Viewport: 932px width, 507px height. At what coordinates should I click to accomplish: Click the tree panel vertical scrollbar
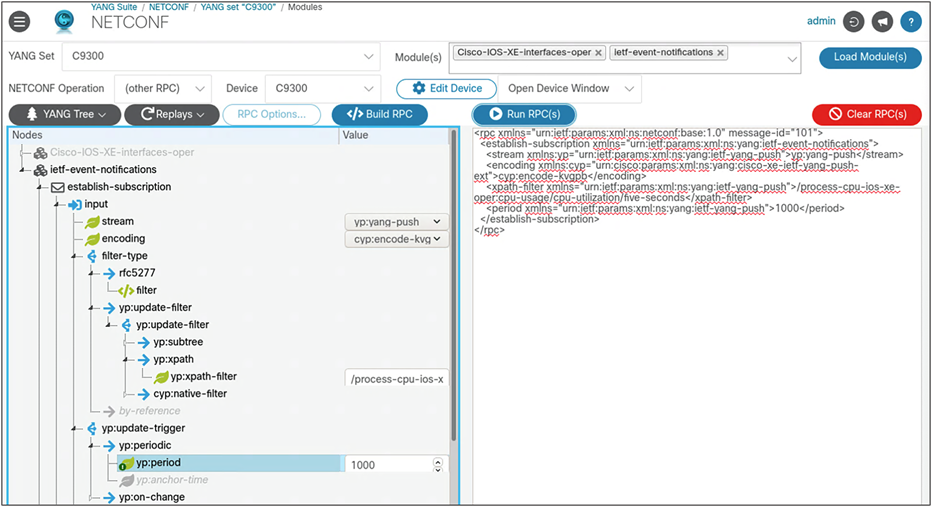click(x=454, y=285)
